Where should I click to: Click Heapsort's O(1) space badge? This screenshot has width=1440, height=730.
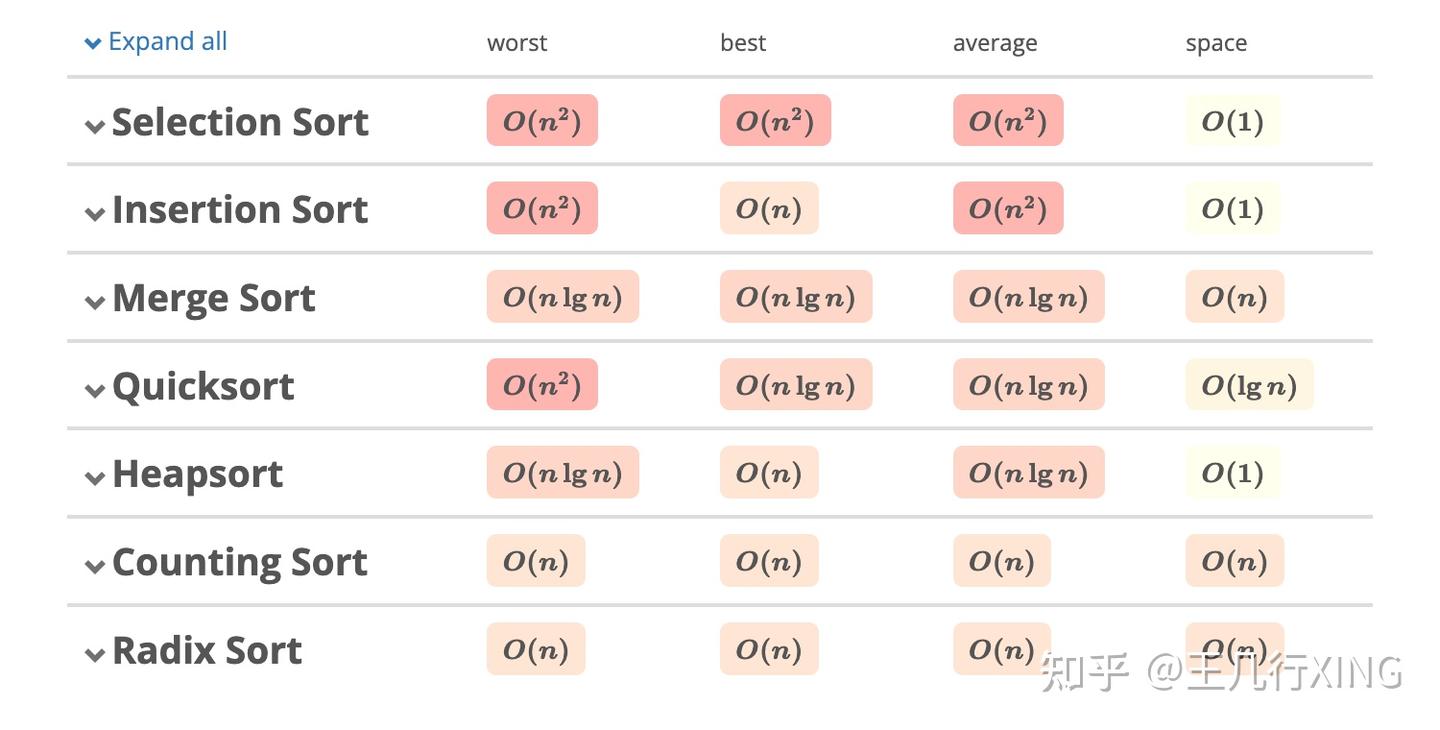coord(1232,472)
